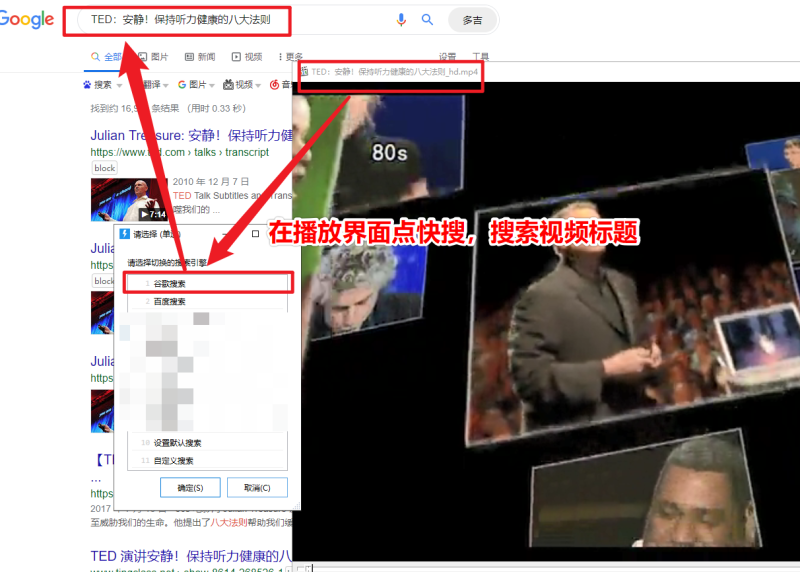The height and width of the screenshot is (572, 800).
Task: Select 百度搜索 in the engine list
Action: [208, 302]
